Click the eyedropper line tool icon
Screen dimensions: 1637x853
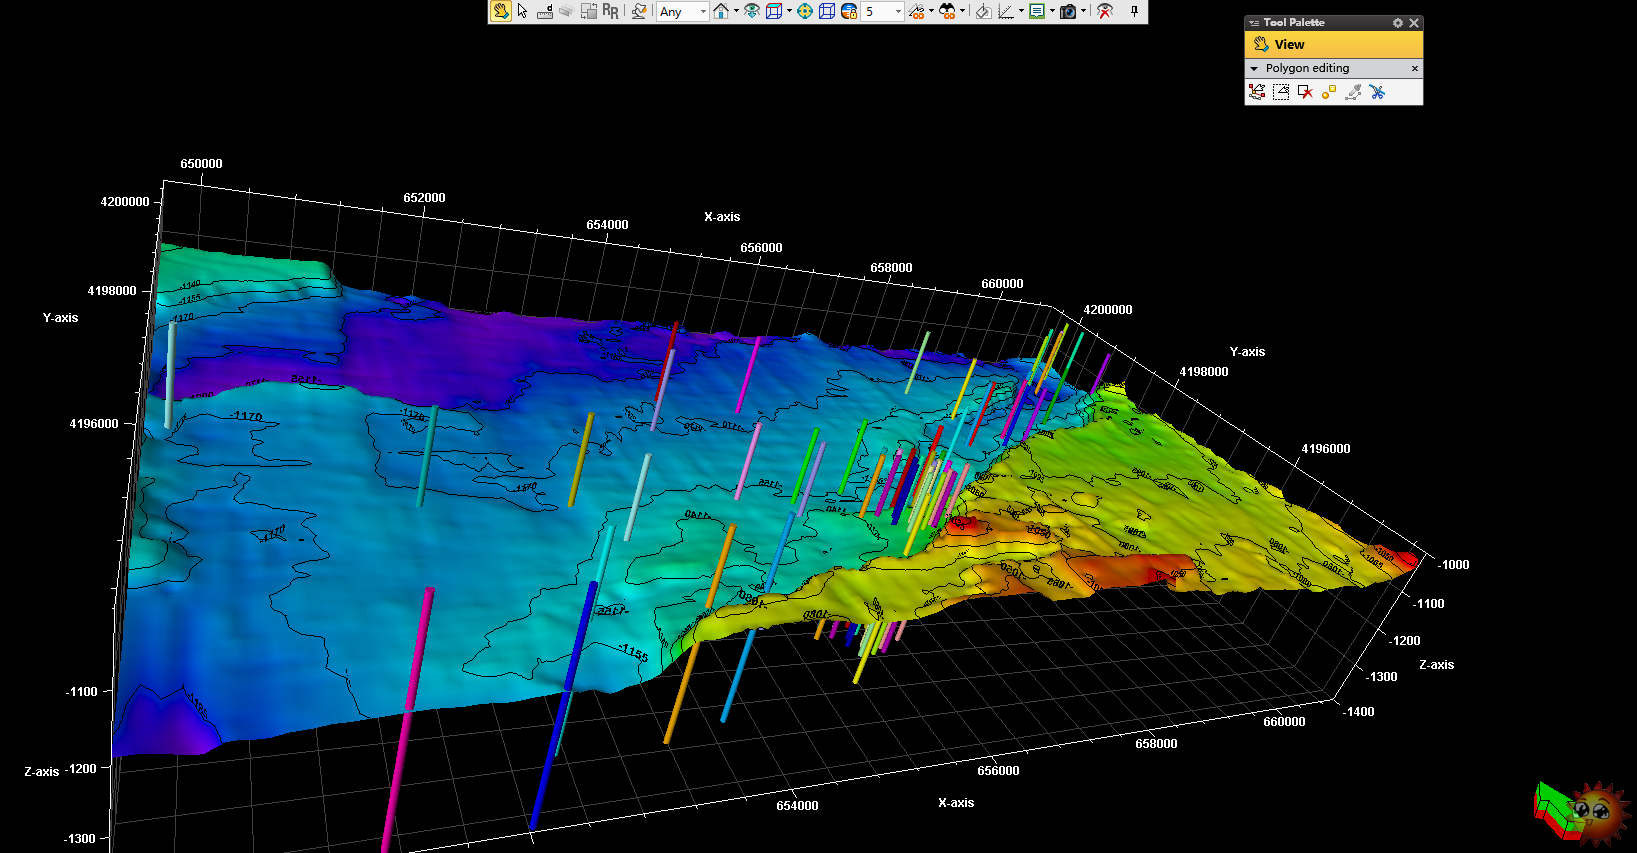tap(1353, 91)
